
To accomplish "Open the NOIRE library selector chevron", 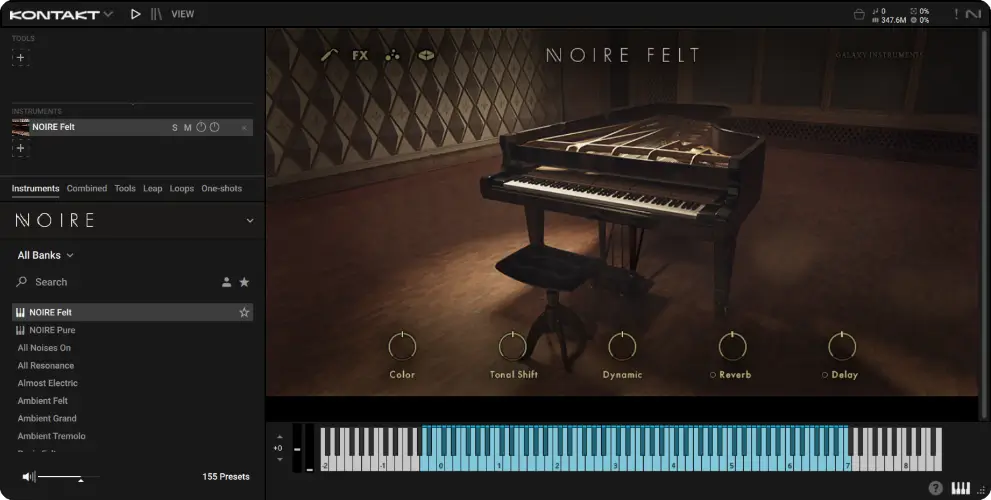I will [x=249, y=220].
